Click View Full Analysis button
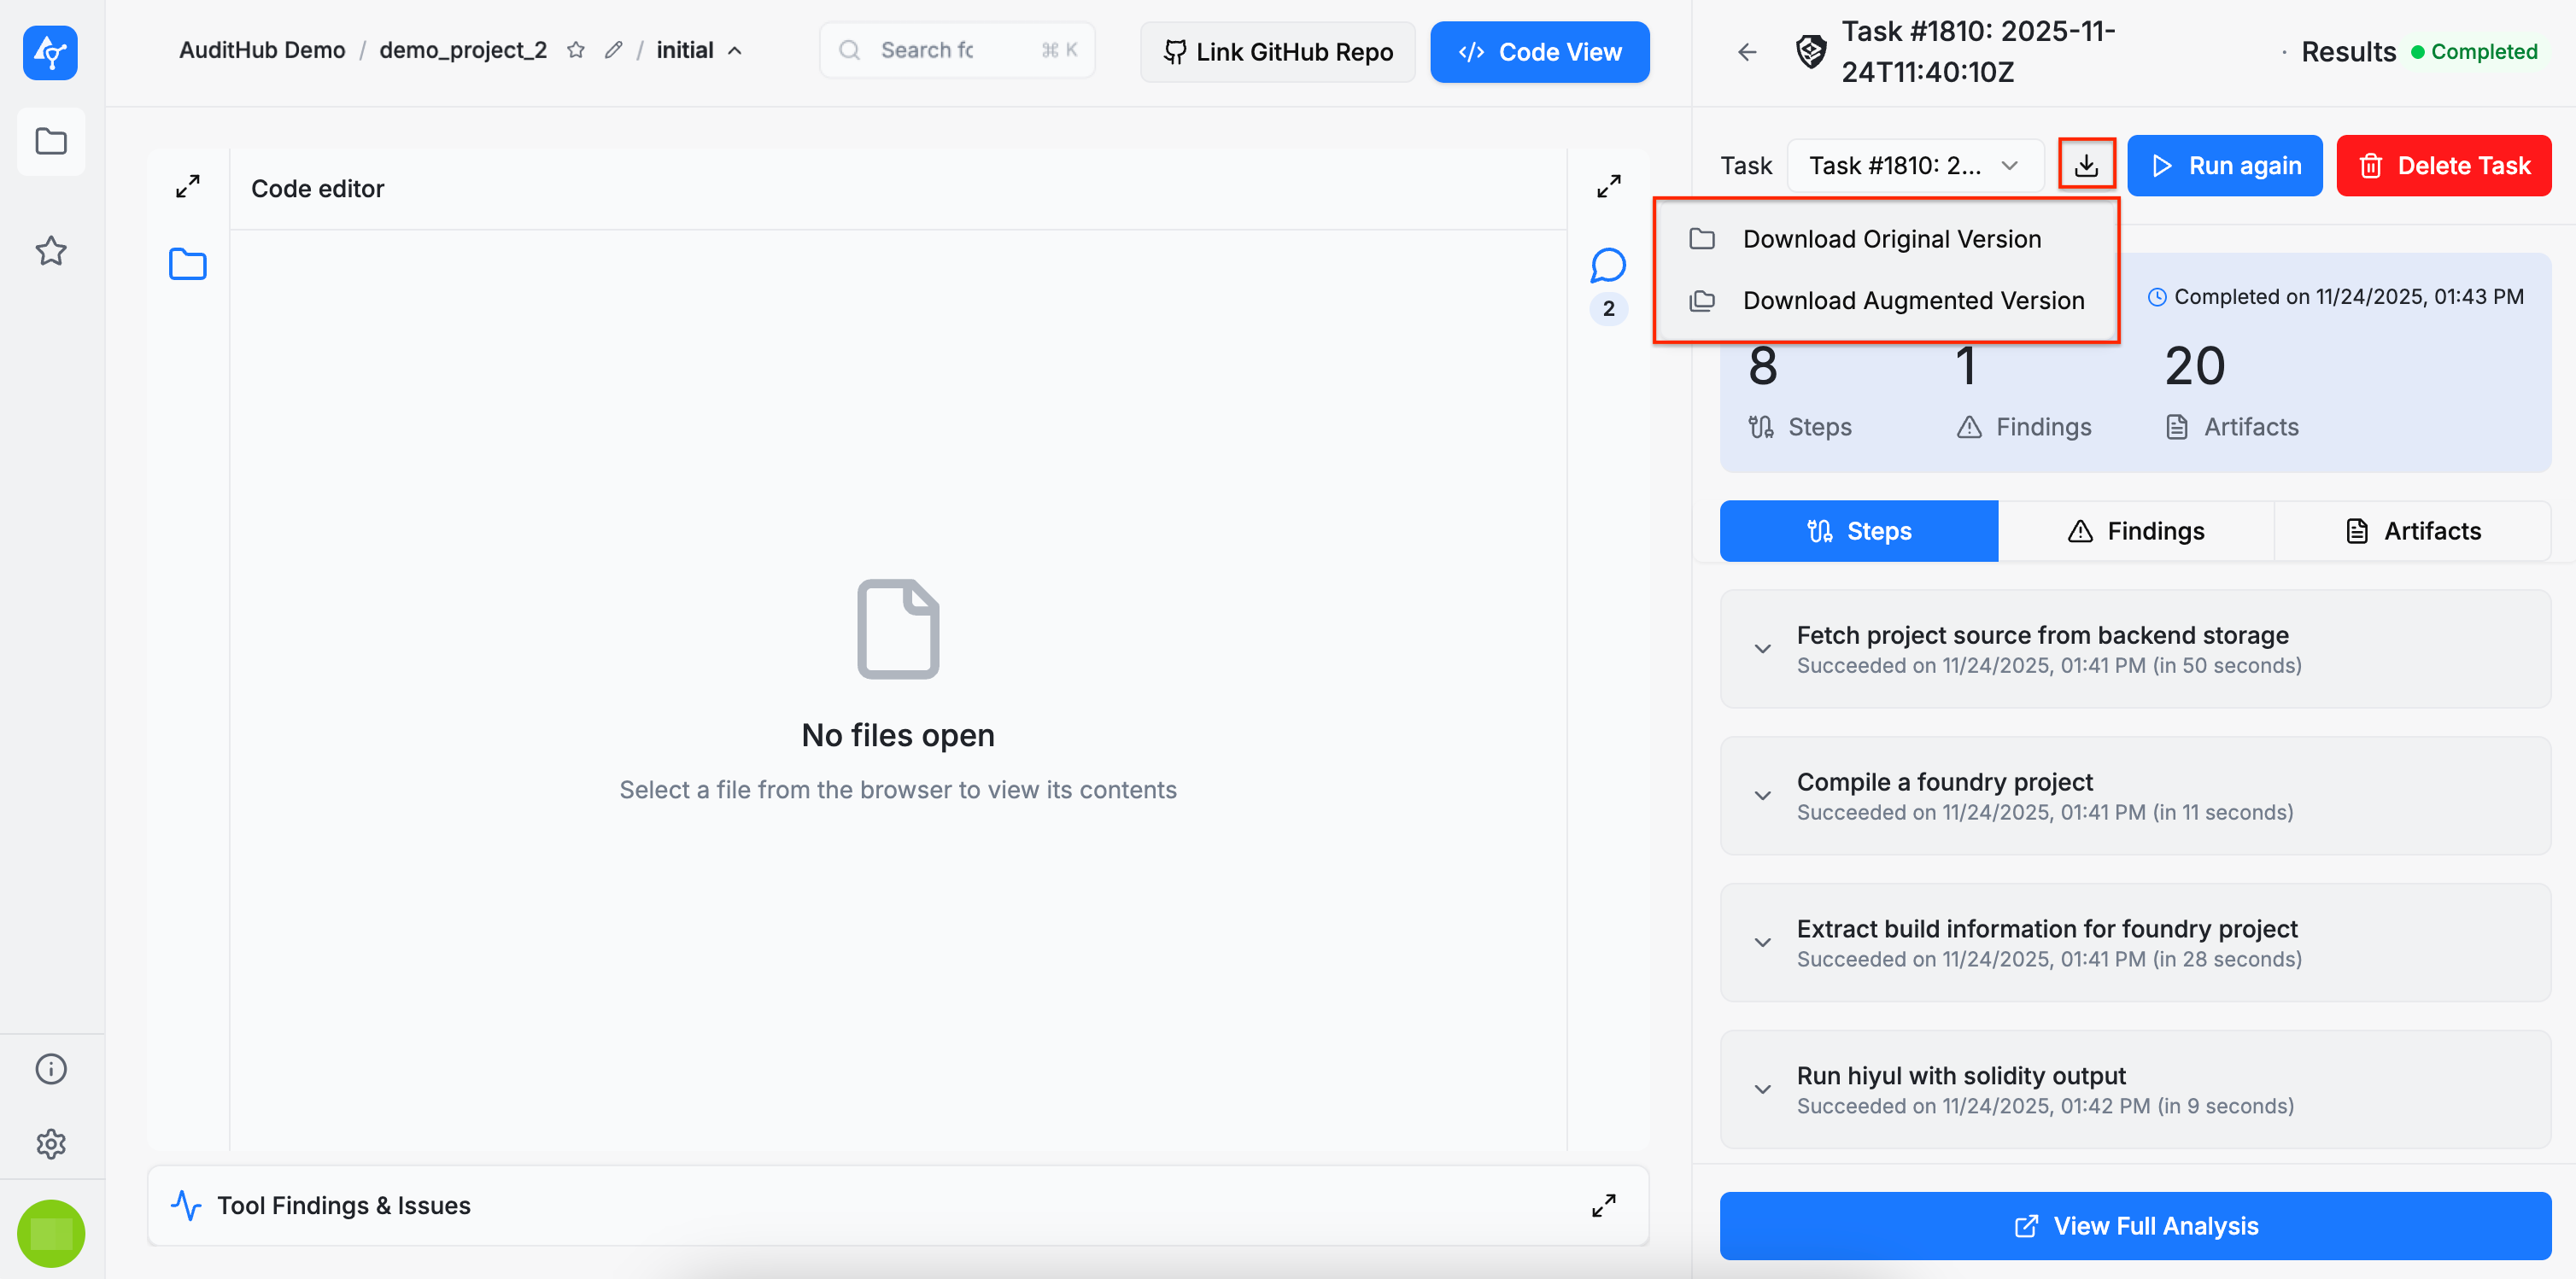 point(2134,1226)
